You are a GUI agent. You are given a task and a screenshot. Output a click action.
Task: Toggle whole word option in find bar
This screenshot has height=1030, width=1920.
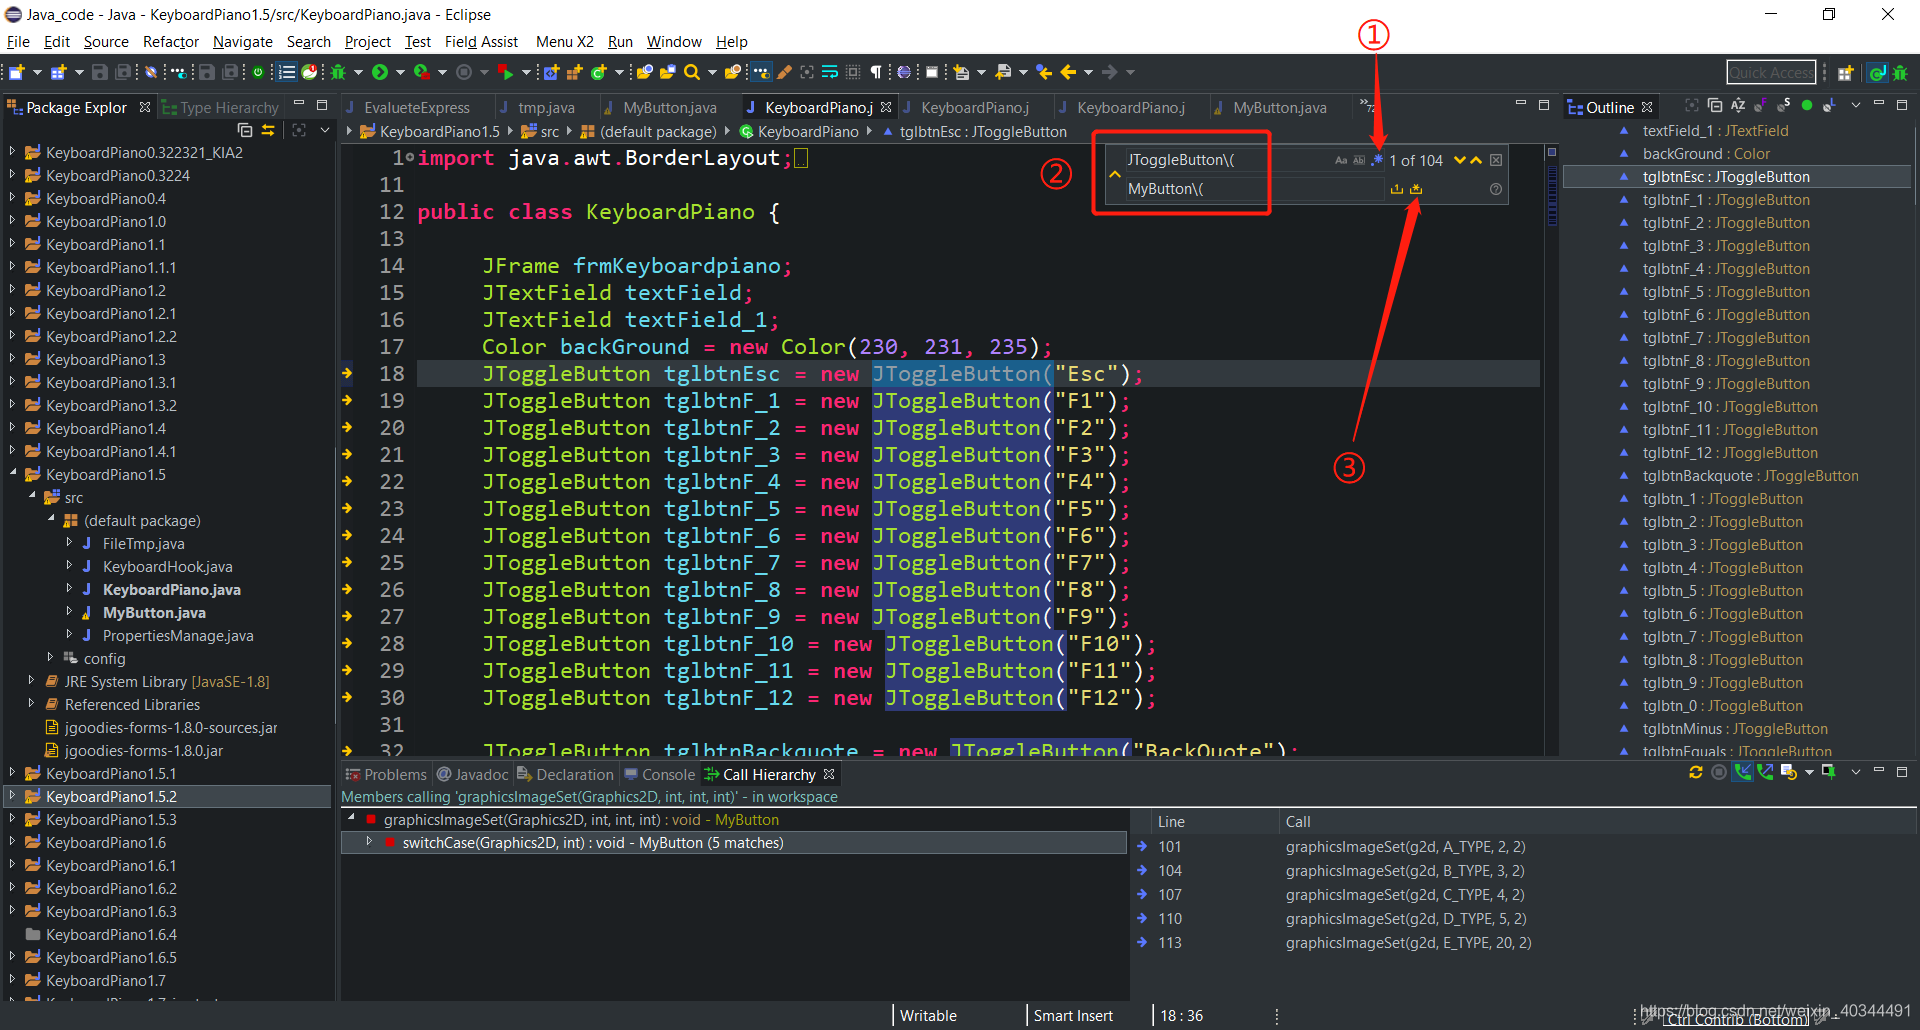pyautogui.click(x=1359, y=160)
